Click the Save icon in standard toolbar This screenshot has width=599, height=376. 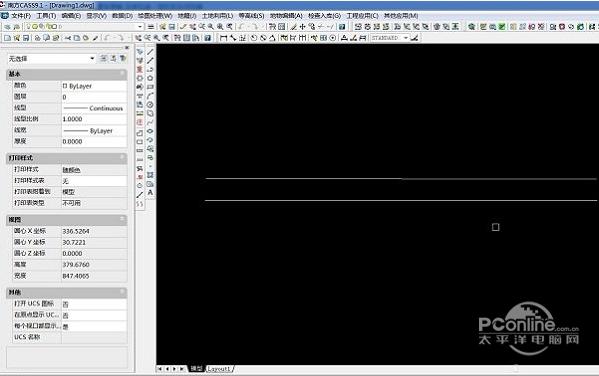26,38
